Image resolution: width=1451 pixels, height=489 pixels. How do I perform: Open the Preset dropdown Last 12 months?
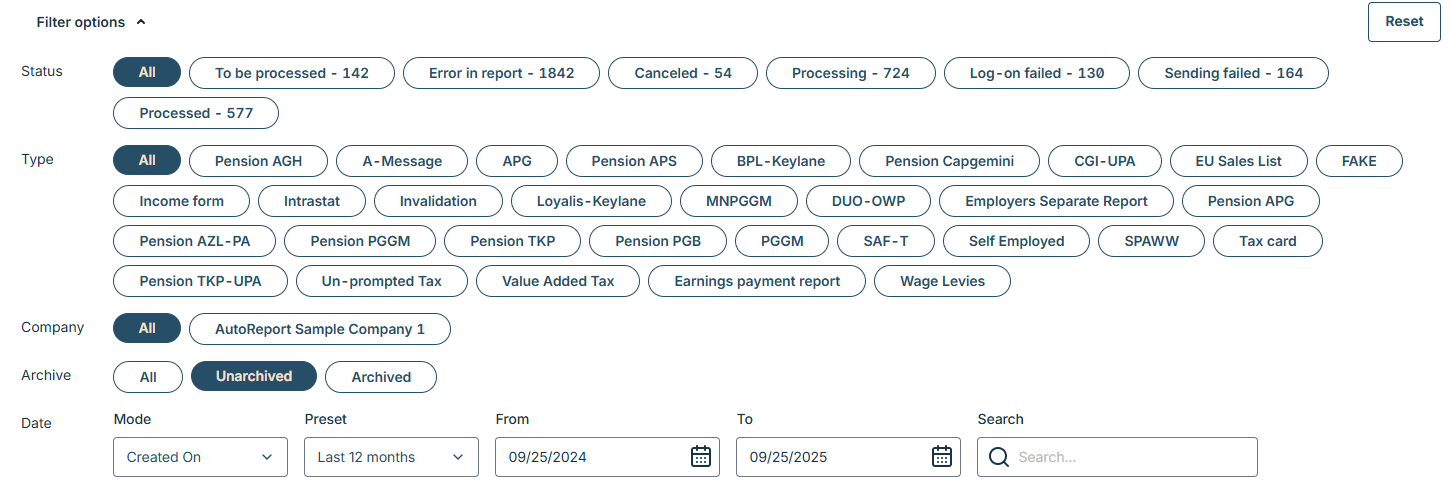pyautogui.click(x=391, y=457)
